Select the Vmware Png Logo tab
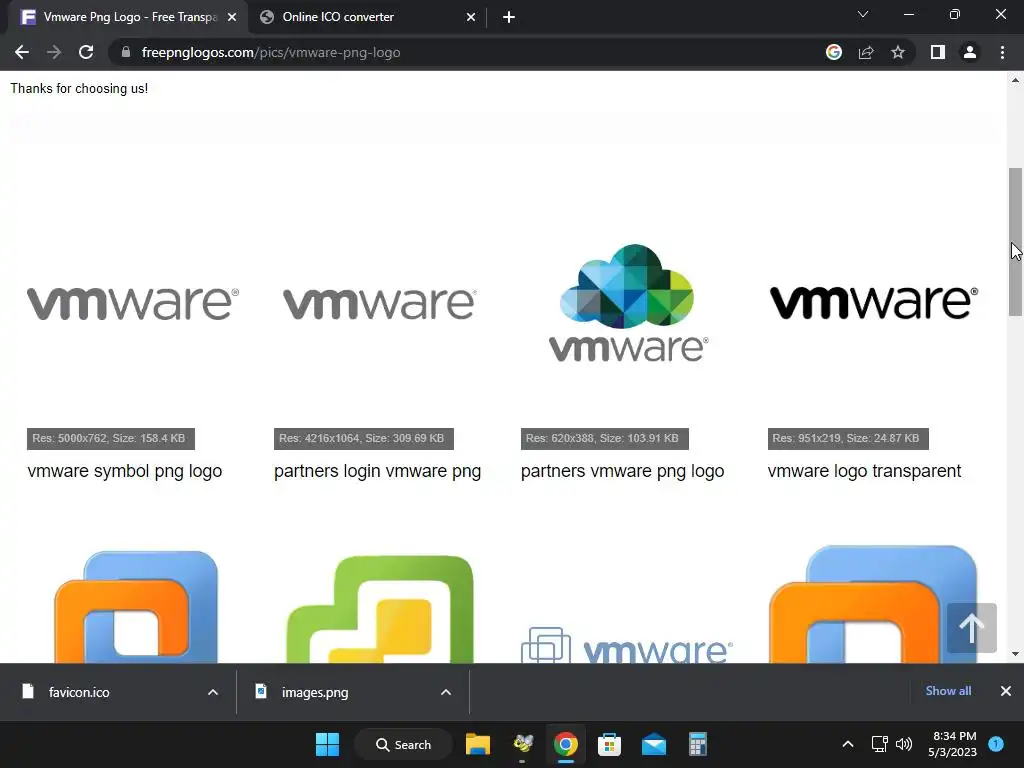 128,18
